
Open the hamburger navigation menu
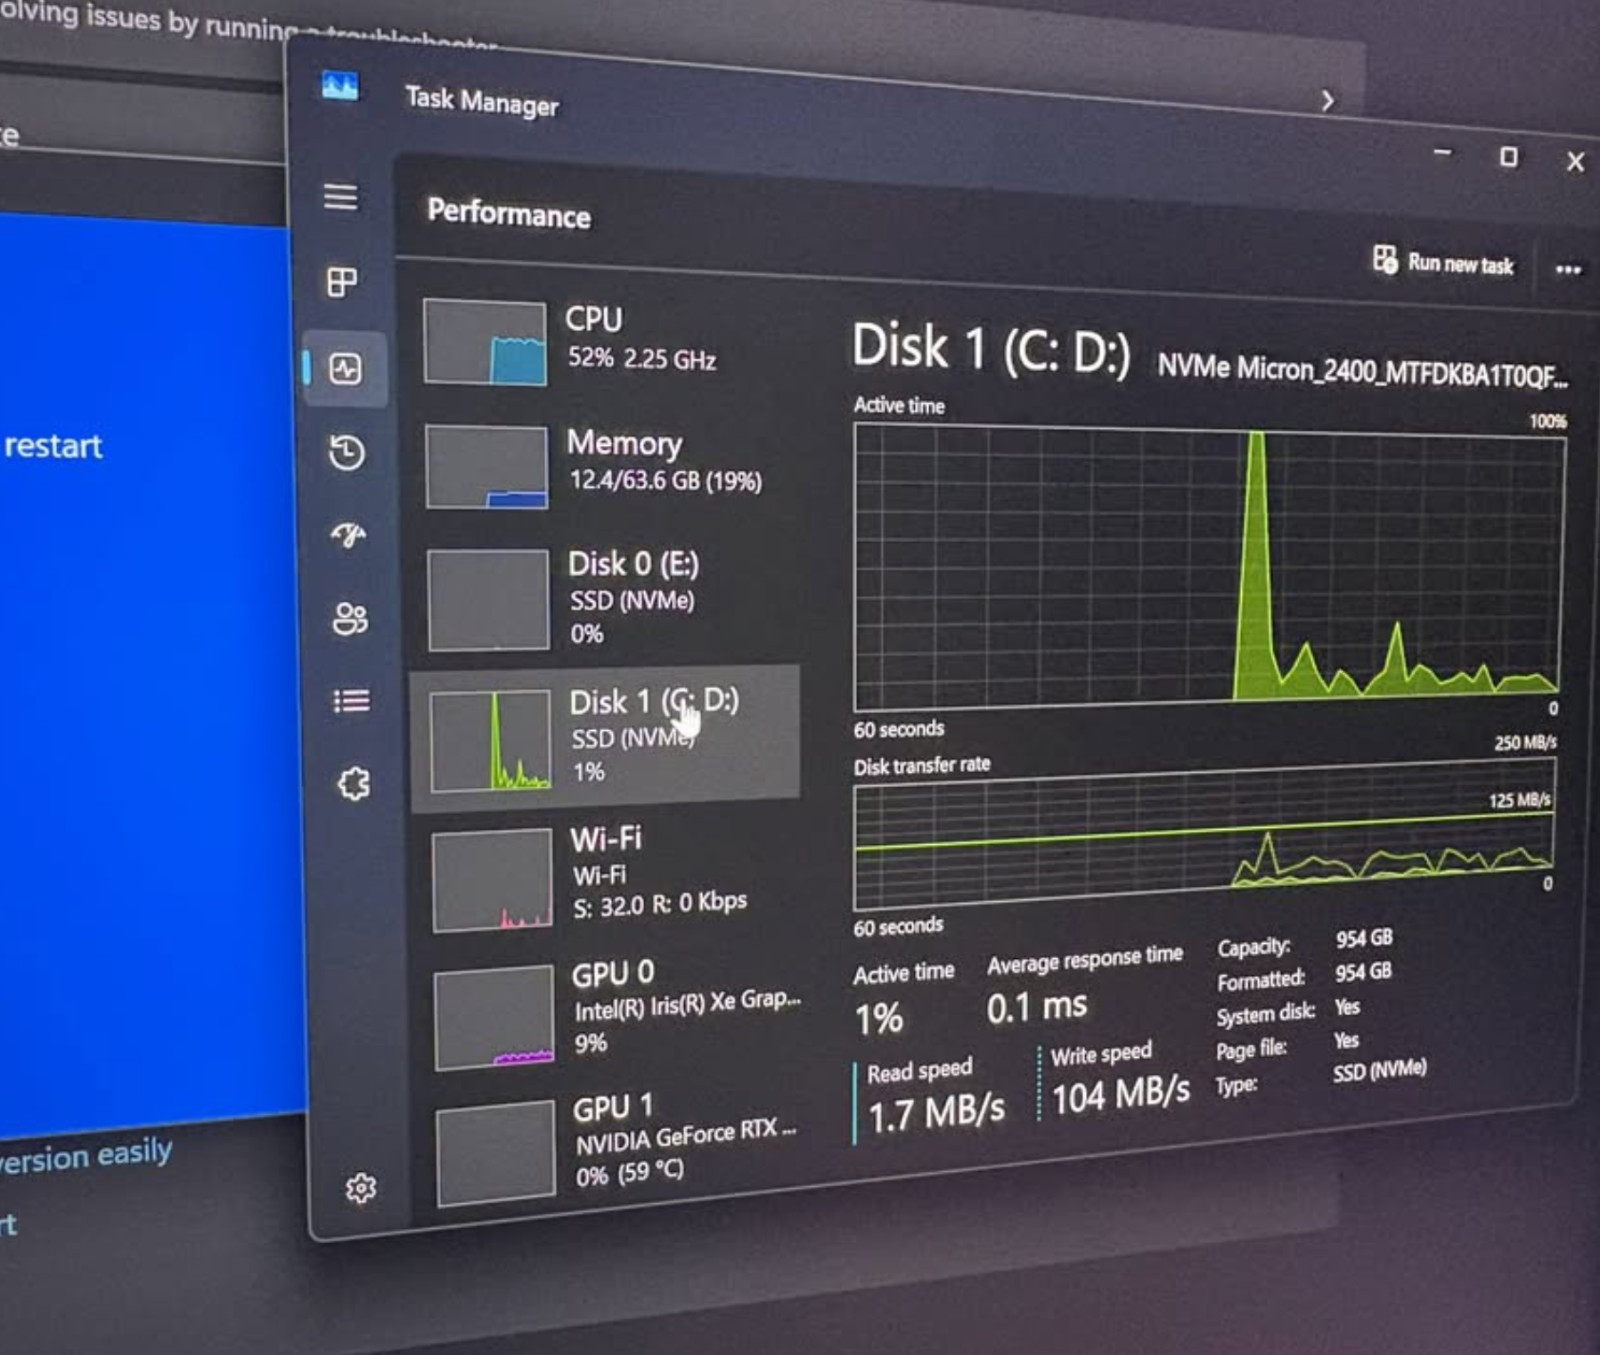click(340, 196)
